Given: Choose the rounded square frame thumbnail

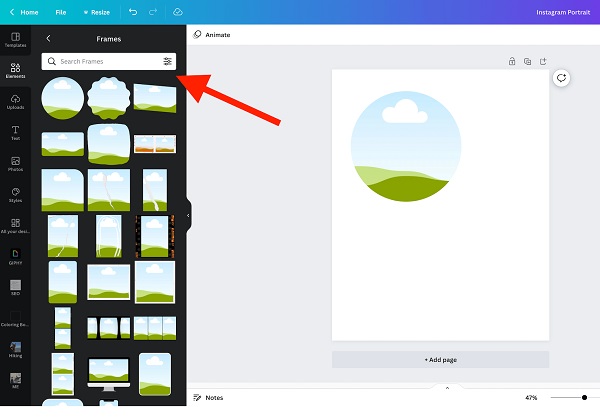Looking at the screenshot, I should point(109,144).
